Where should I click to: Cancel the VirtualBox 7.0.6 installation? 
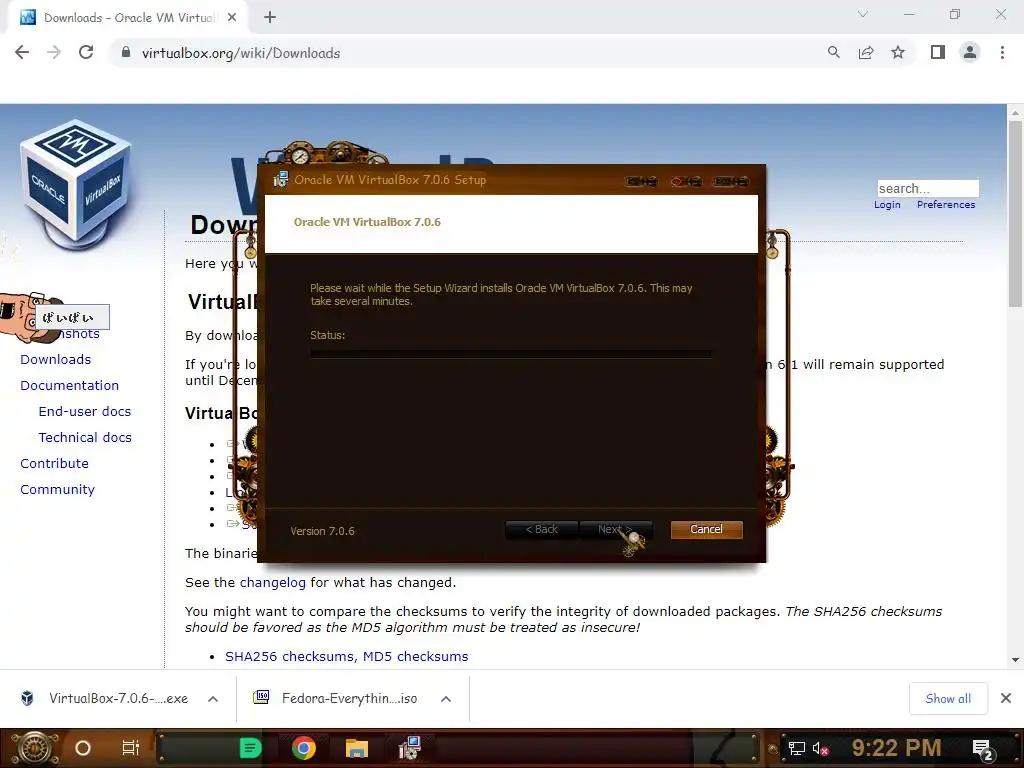coord(706,530)
